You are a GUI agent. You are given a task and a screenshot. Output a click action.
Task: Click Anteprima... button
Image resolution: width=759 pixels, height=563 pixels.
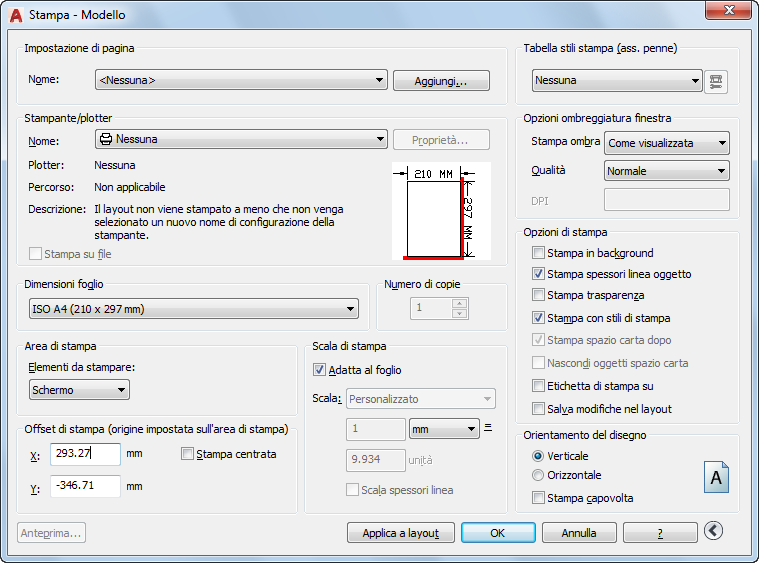(x=51, y=533)
